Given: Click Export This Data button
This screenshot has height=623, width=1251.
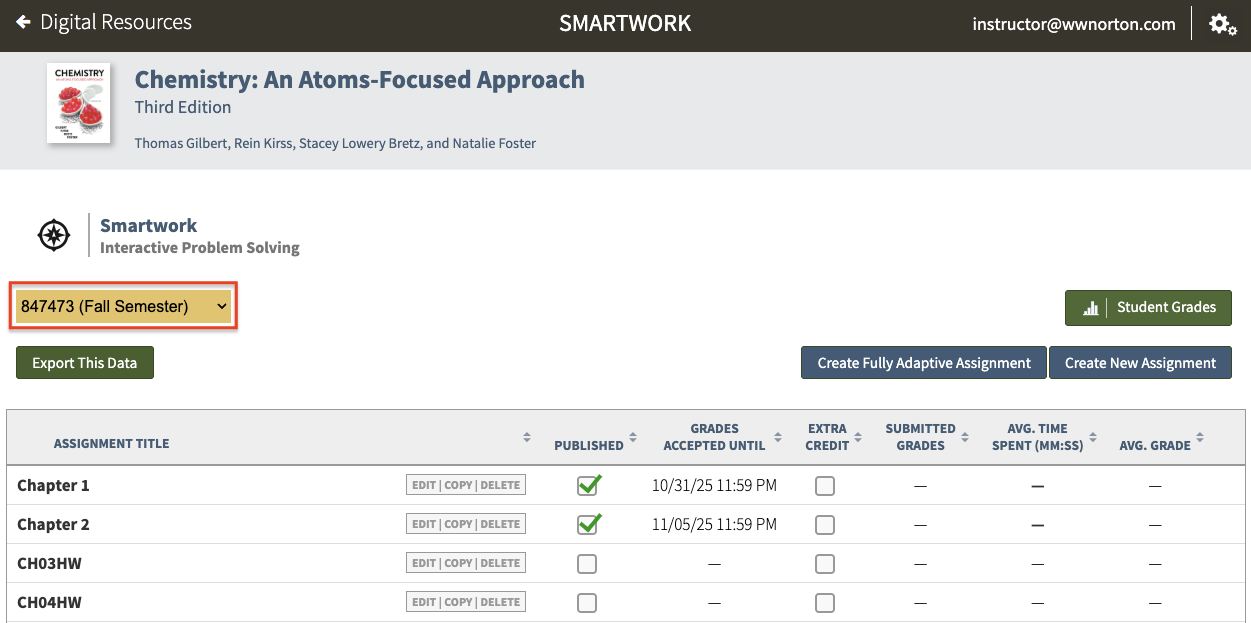Looking at the screenshot, I should (x=85, y=363).
